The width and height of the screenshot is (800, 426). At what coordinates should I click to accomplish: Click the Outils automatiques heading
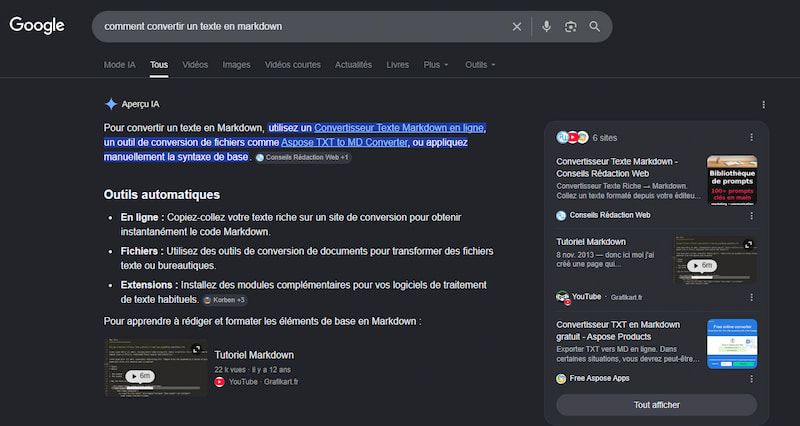click(162, 194)
